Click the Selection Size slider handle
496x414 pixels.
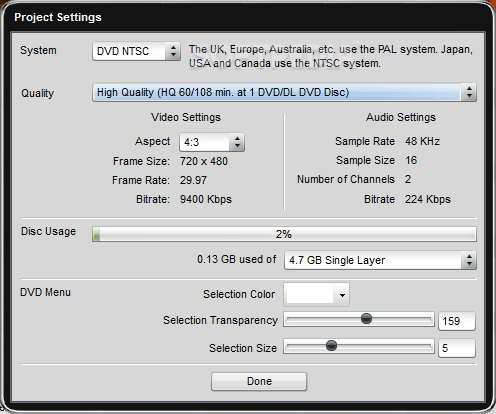coord(331,346)
